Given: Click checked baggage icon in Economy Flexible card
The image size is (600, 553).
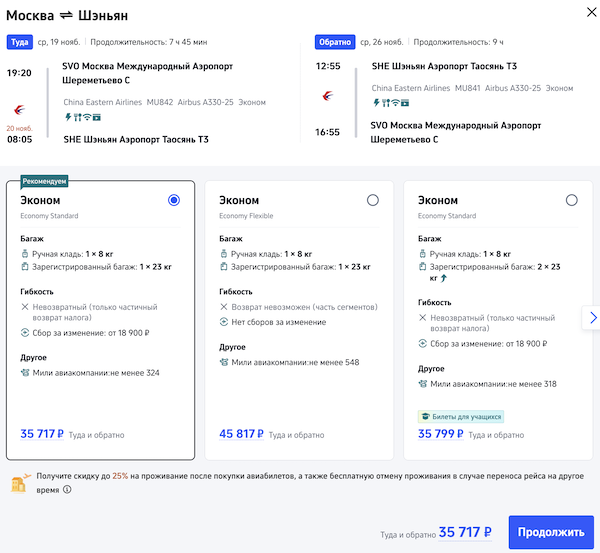Looking at the screenshot, I should (223, 267).
